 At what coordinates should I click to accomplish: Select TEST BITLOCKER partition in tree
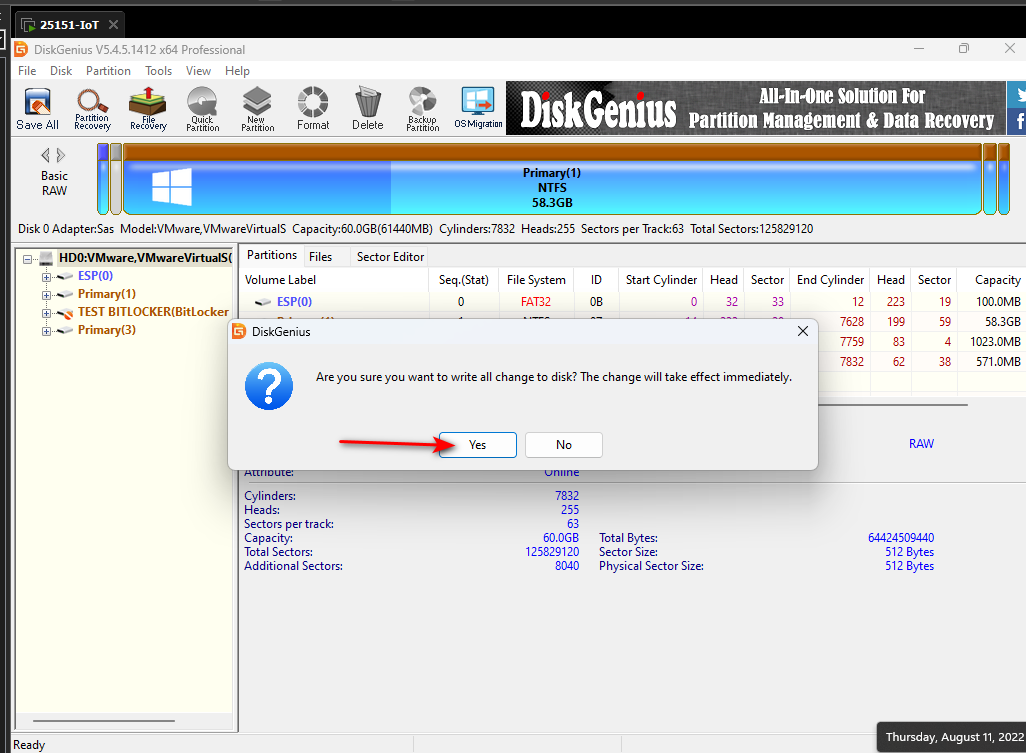153,312
